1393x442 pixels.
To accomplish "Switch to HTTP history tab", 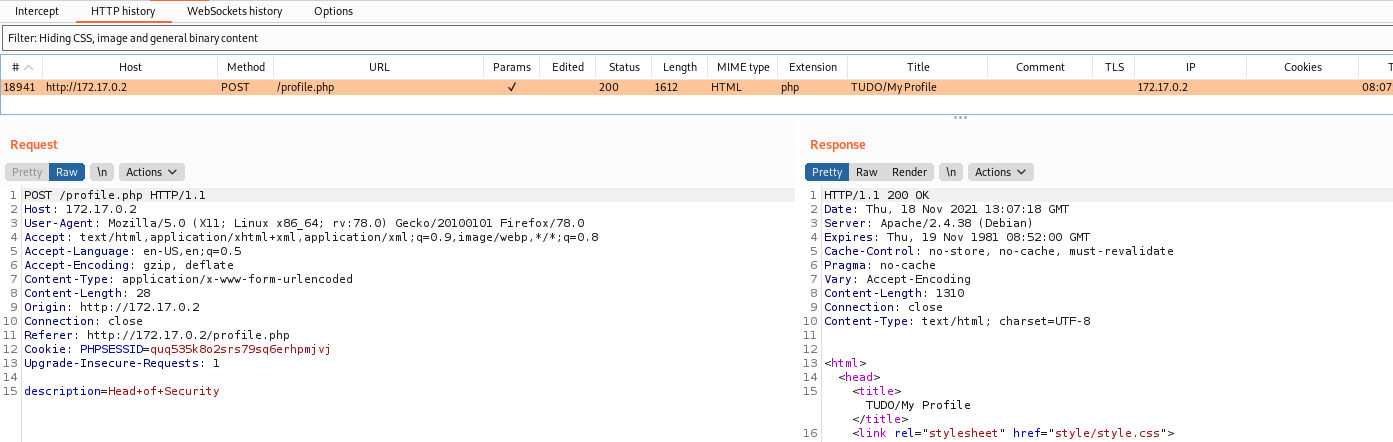I will pos(122,11).
